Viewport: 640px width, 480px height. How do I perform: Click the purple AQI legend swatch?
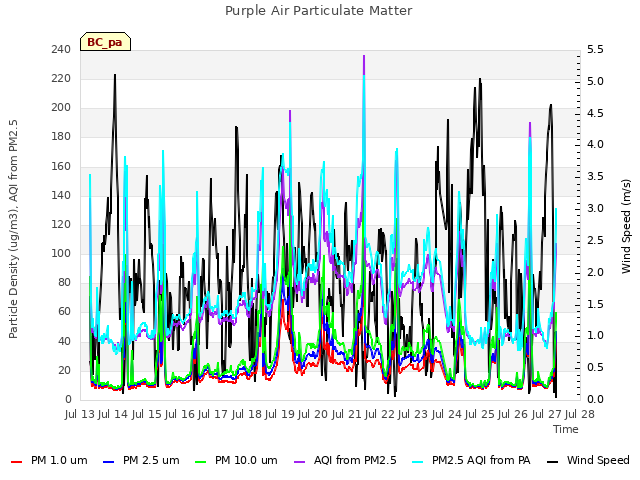pyautogui.click(x=300, y=462)
